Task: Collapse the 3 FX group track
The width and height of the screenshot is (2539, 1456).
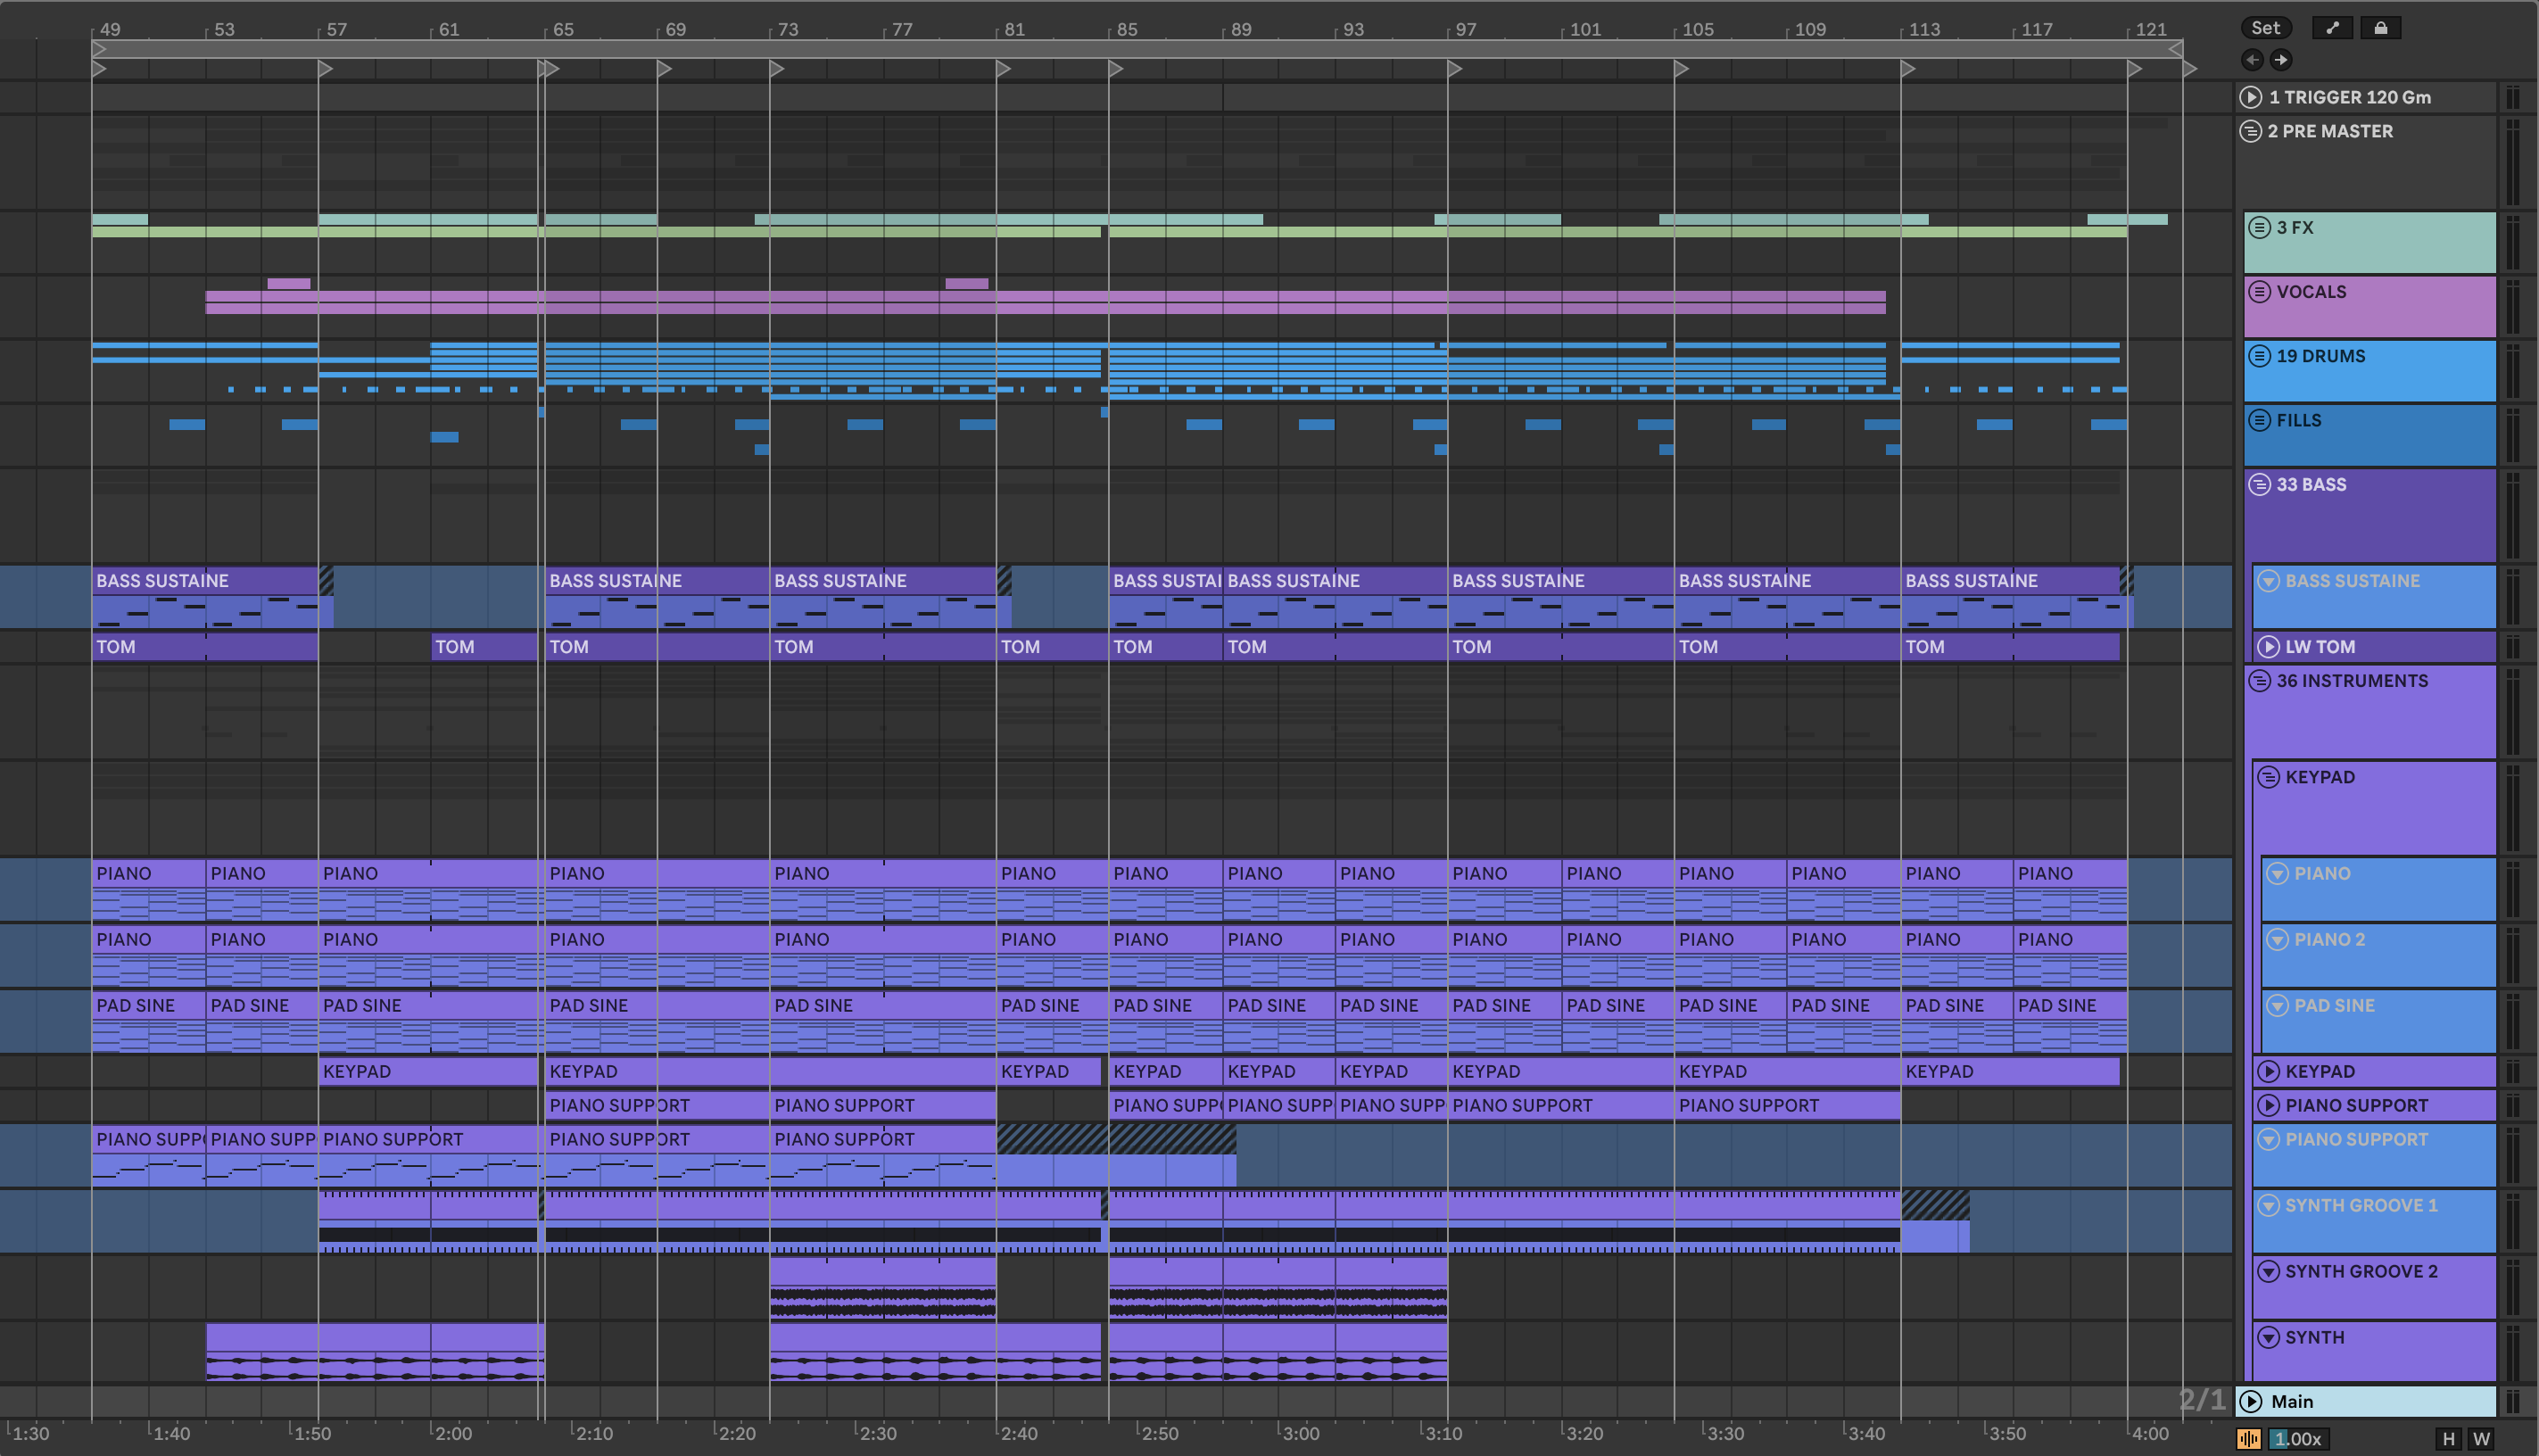Action: pos(2259,228)
